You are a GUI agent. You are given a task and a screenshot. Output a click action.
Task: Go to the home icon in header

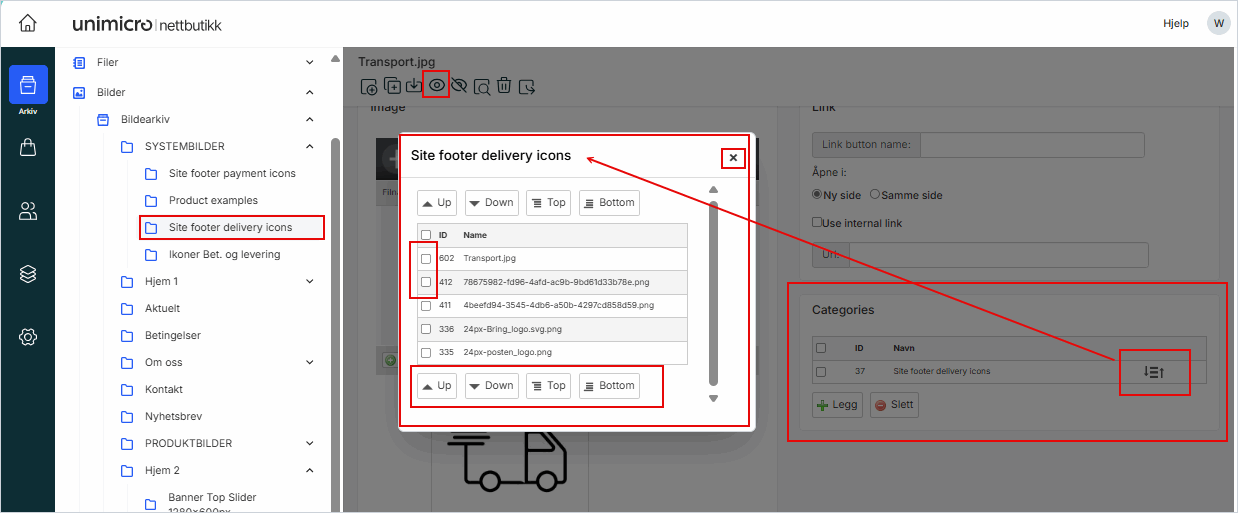(28, 23)
